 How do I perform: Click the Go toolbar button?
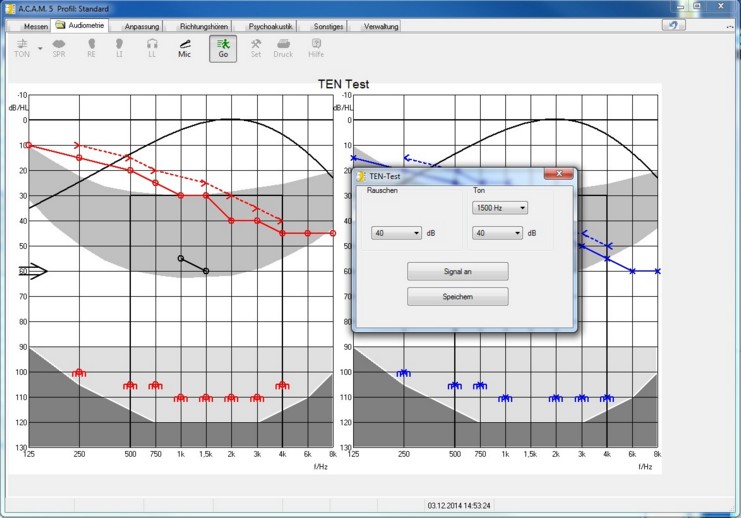[223, 49]
